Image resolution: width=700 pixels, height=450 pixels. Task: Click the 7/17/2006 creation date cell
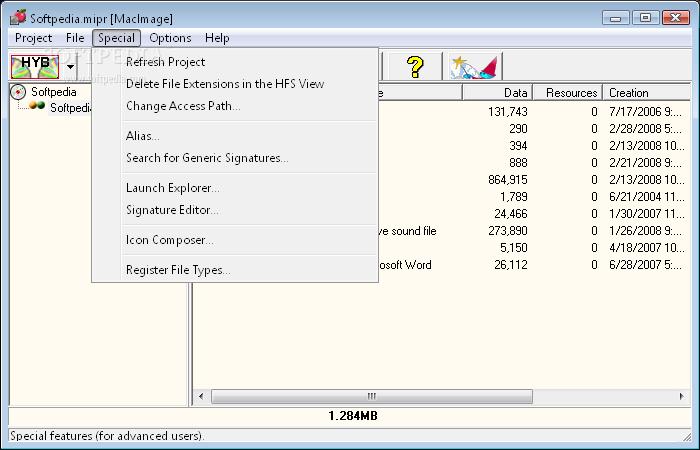pos(646,112)
